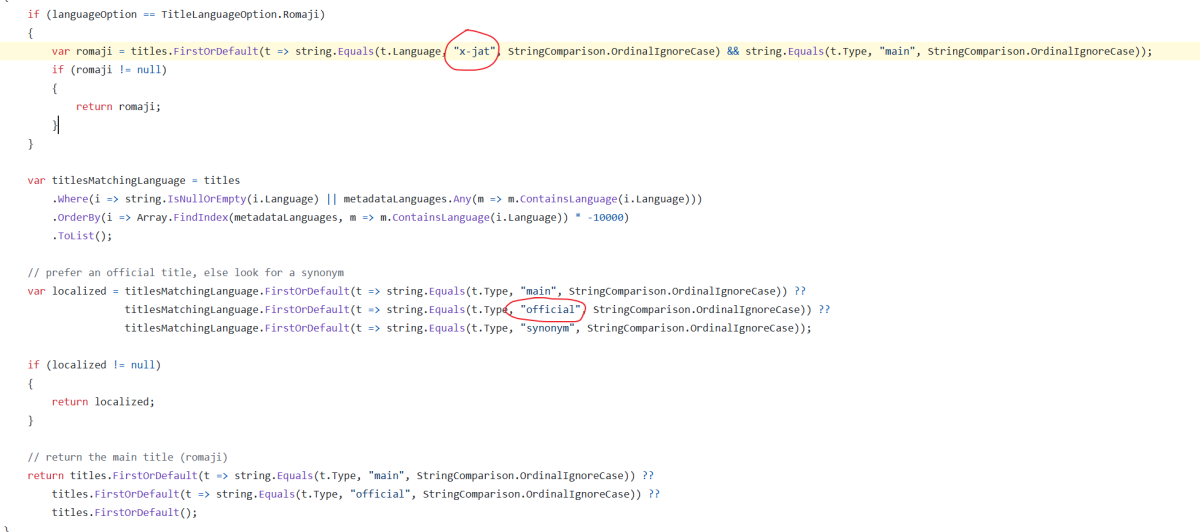Click the -10000 multiplier value

[x=605, y=217]
